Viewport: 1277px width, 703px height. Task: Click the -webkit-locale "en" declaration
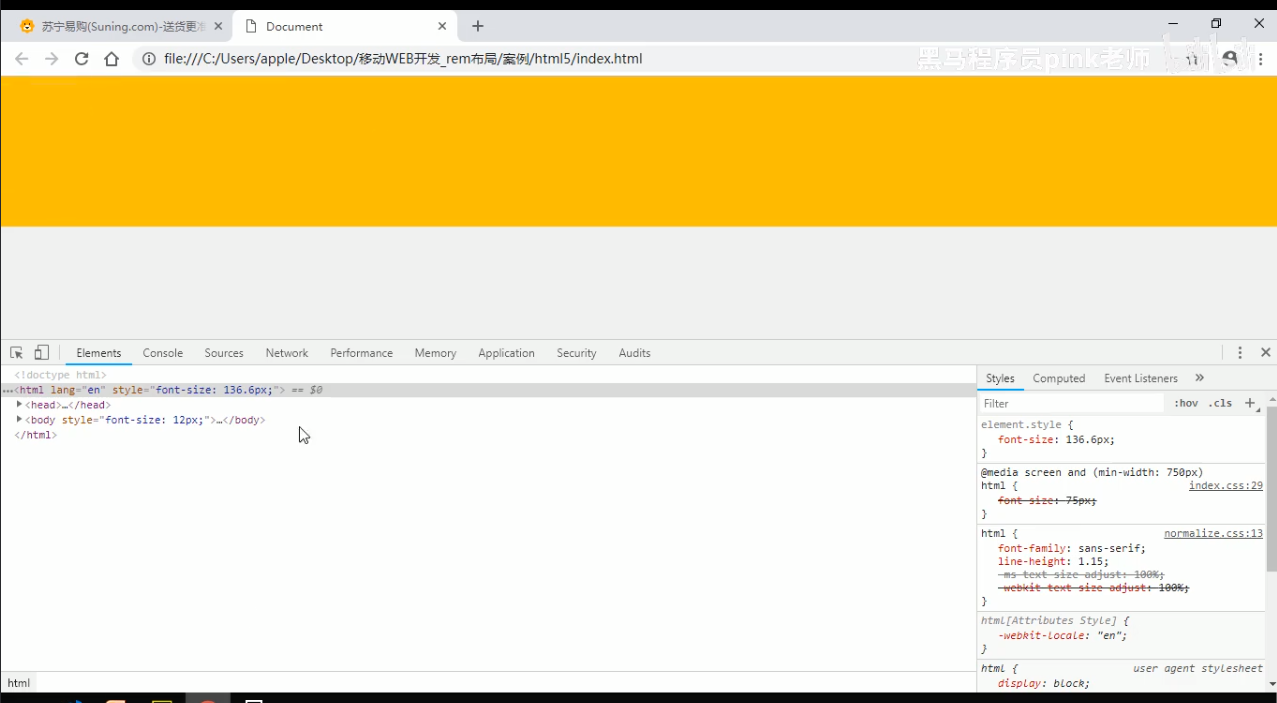(1062, 635)
